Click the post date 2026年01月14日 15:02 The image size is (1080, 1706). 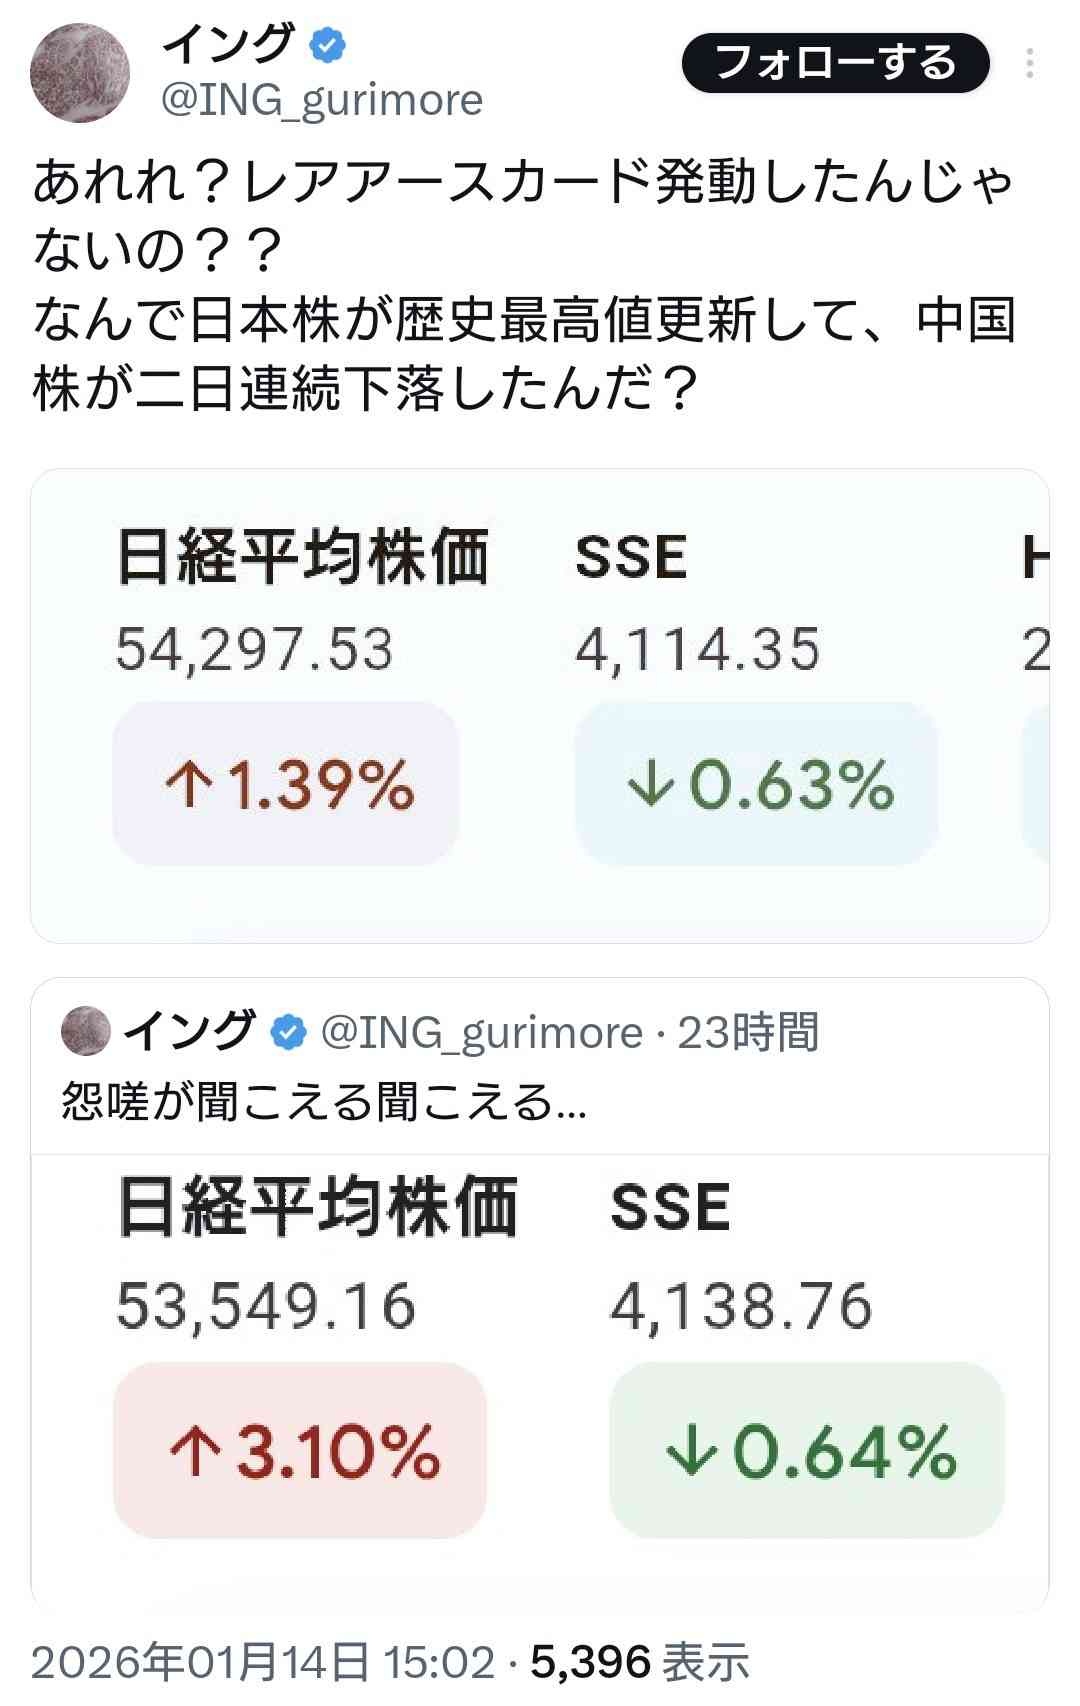tap(263, 1663)
